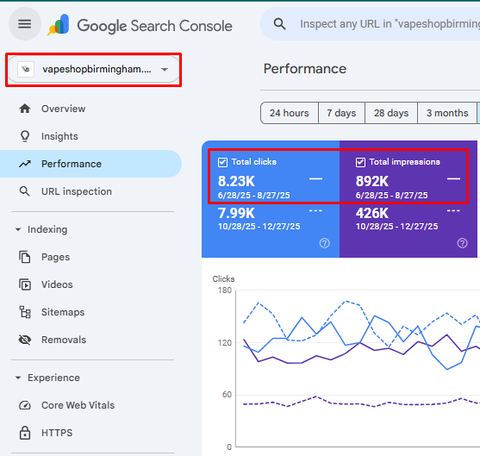The width and height of the screenshot is (480, 456).
Task: Toggle the Total impressions checkbox
Action: coord(360,162)
